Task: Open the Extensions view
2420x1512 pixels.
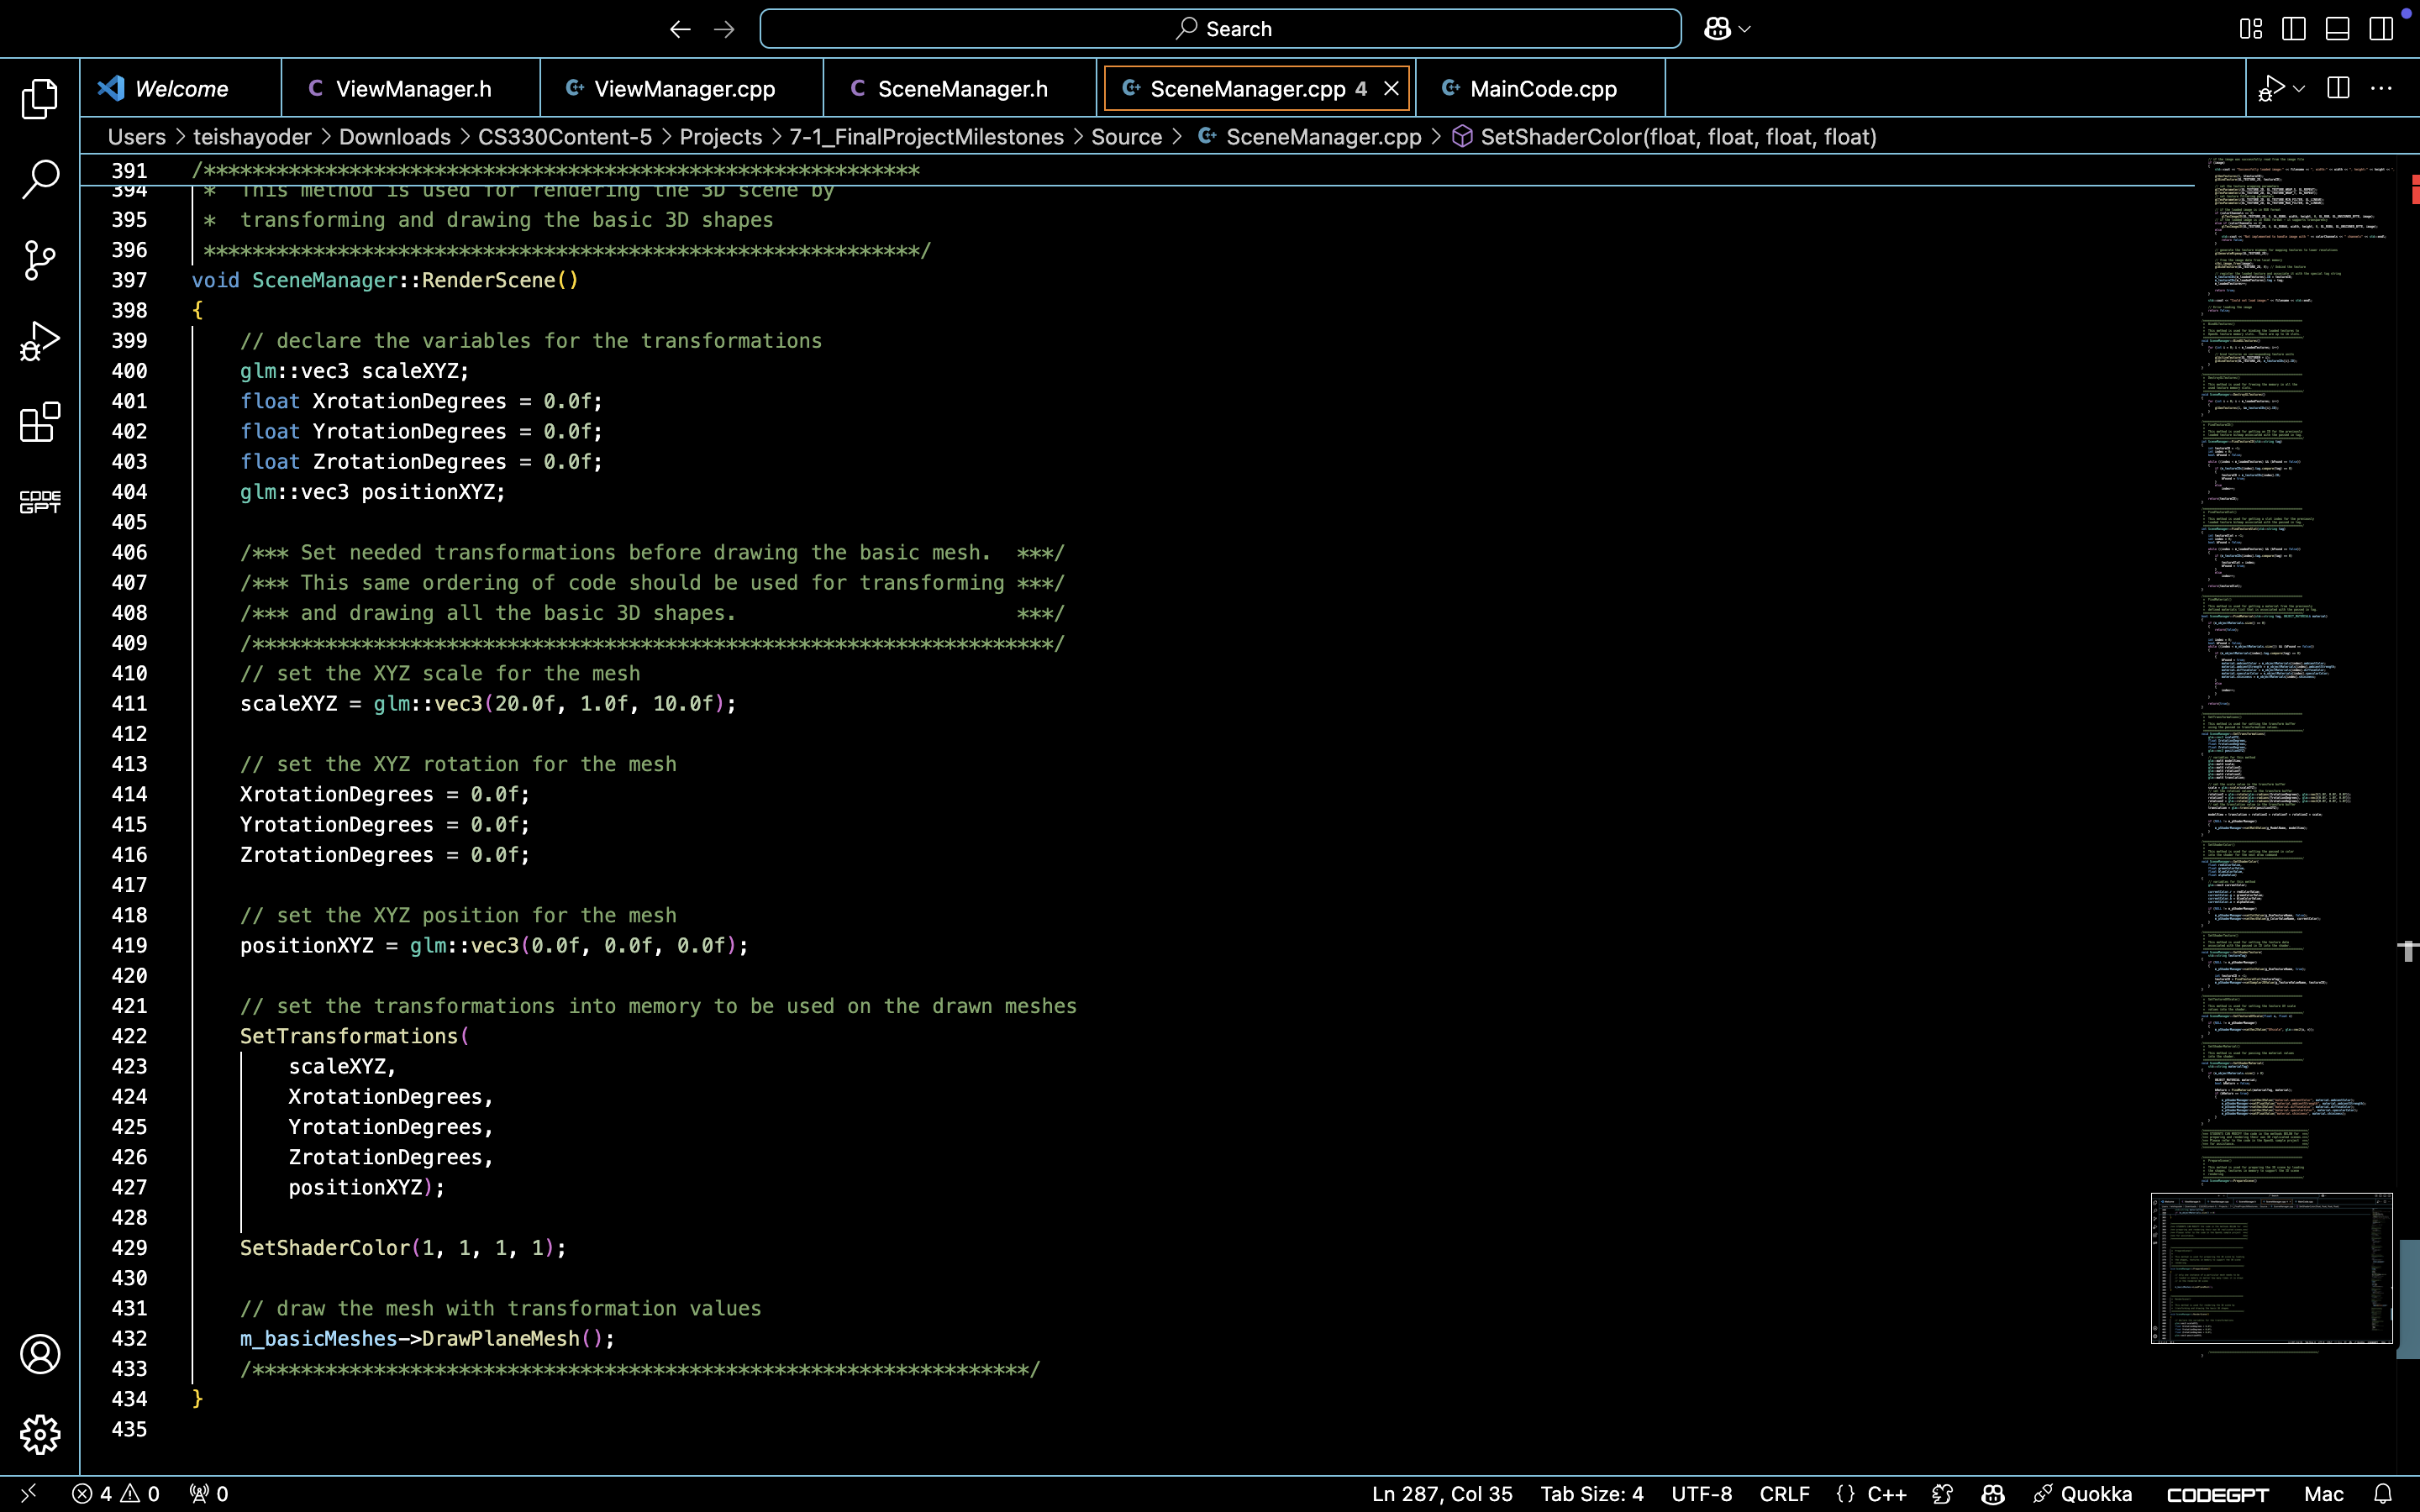Action: (40, 422)
